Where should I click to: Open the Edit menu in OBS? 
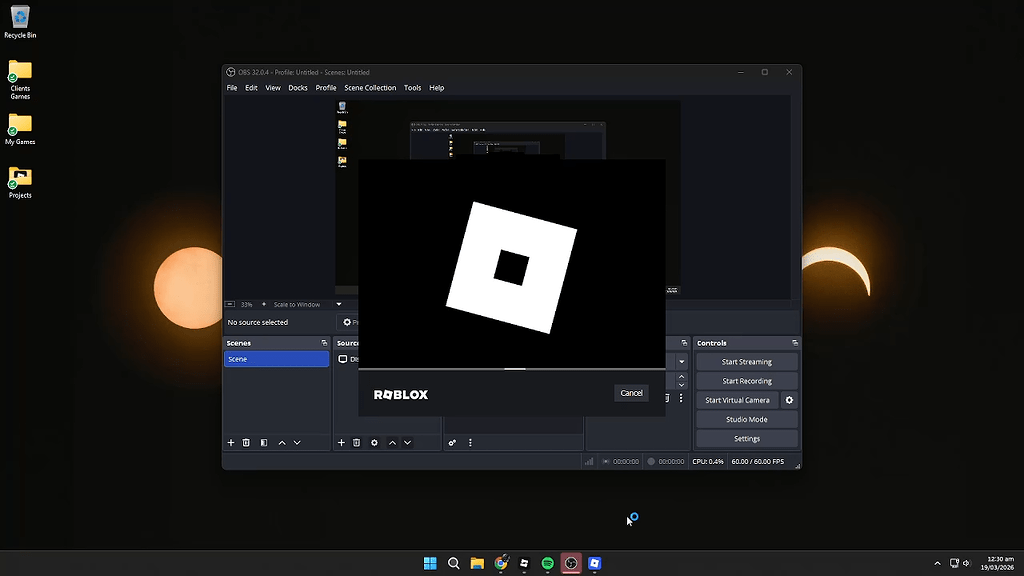click(251, 88)
